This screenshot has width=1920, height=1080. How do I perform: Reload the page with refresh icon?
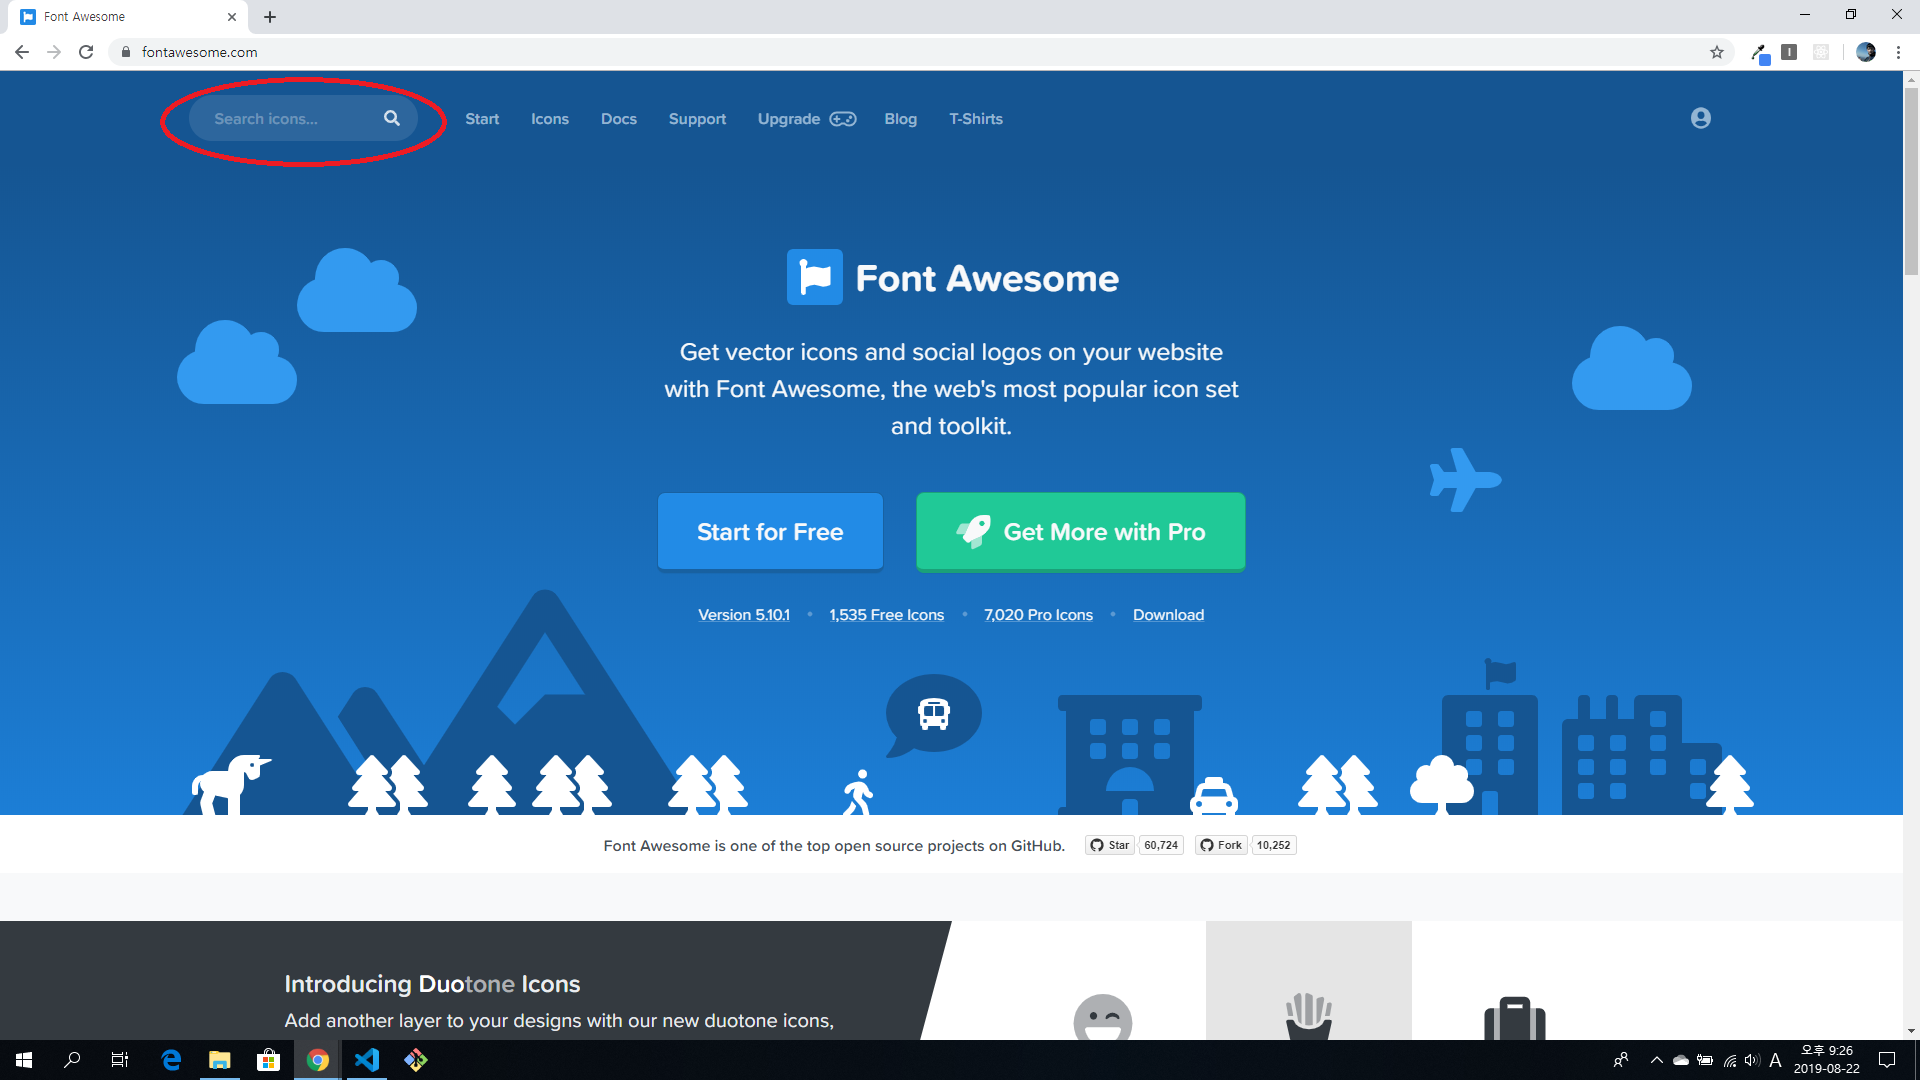click(x=86, y=52)
